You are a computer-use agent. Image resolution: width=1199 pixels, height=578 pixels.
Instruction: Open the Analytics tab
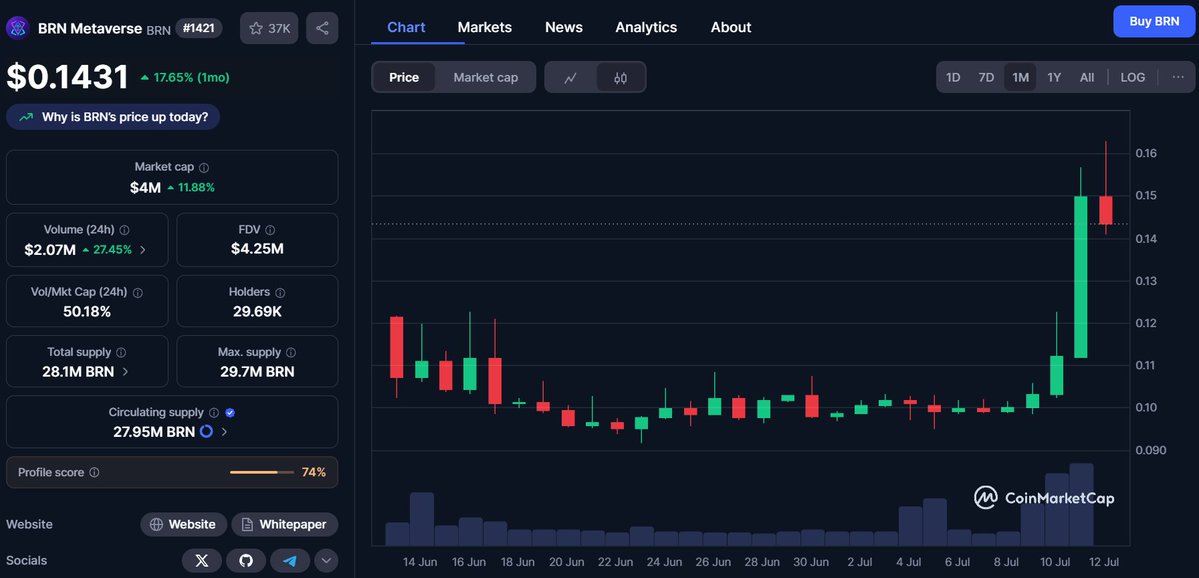tap(646, 27)
